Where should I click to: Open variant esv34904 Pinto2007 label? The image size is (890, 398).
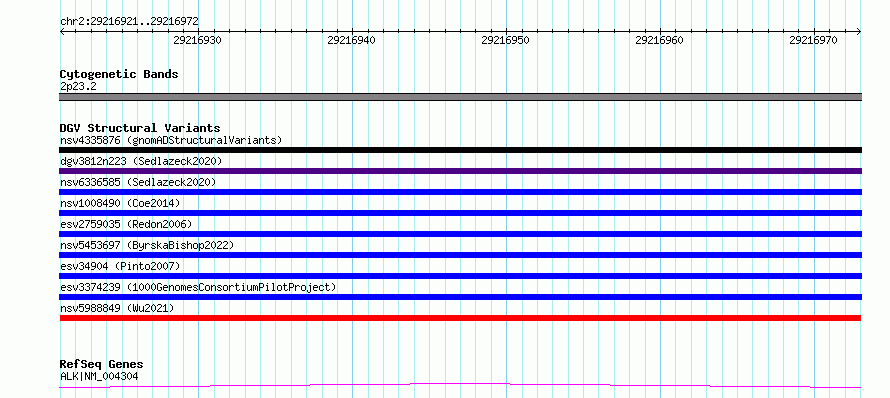tap(120, 266)
